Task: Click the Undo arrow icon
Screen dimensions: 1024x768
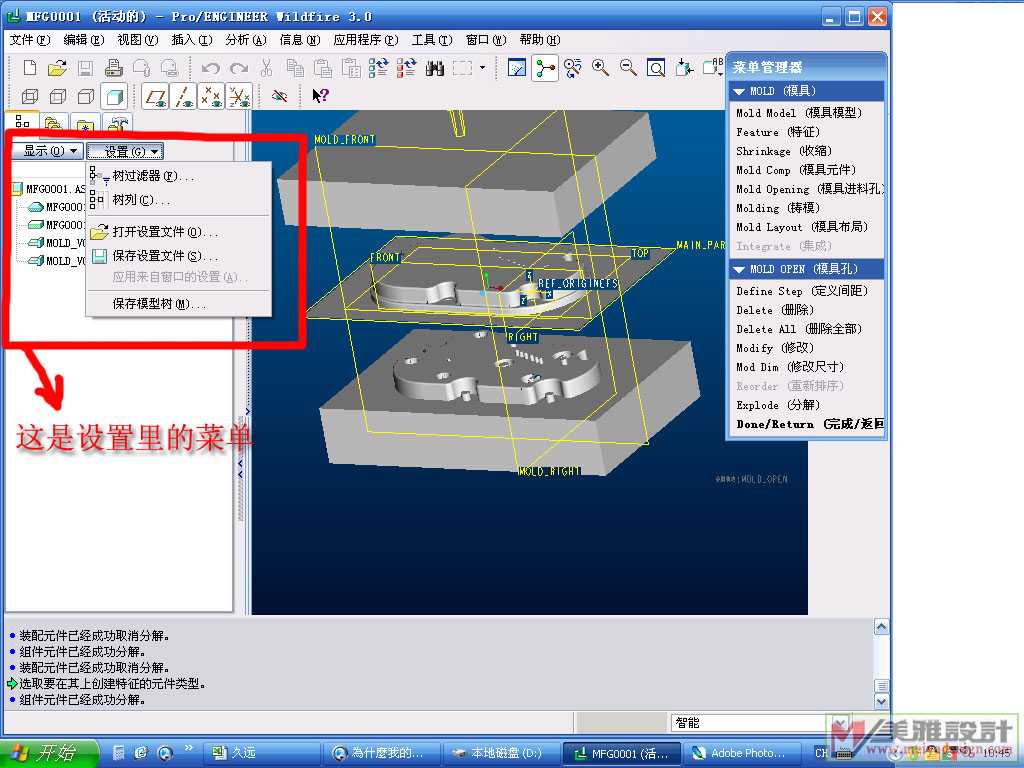Action: tap(210, 68)
